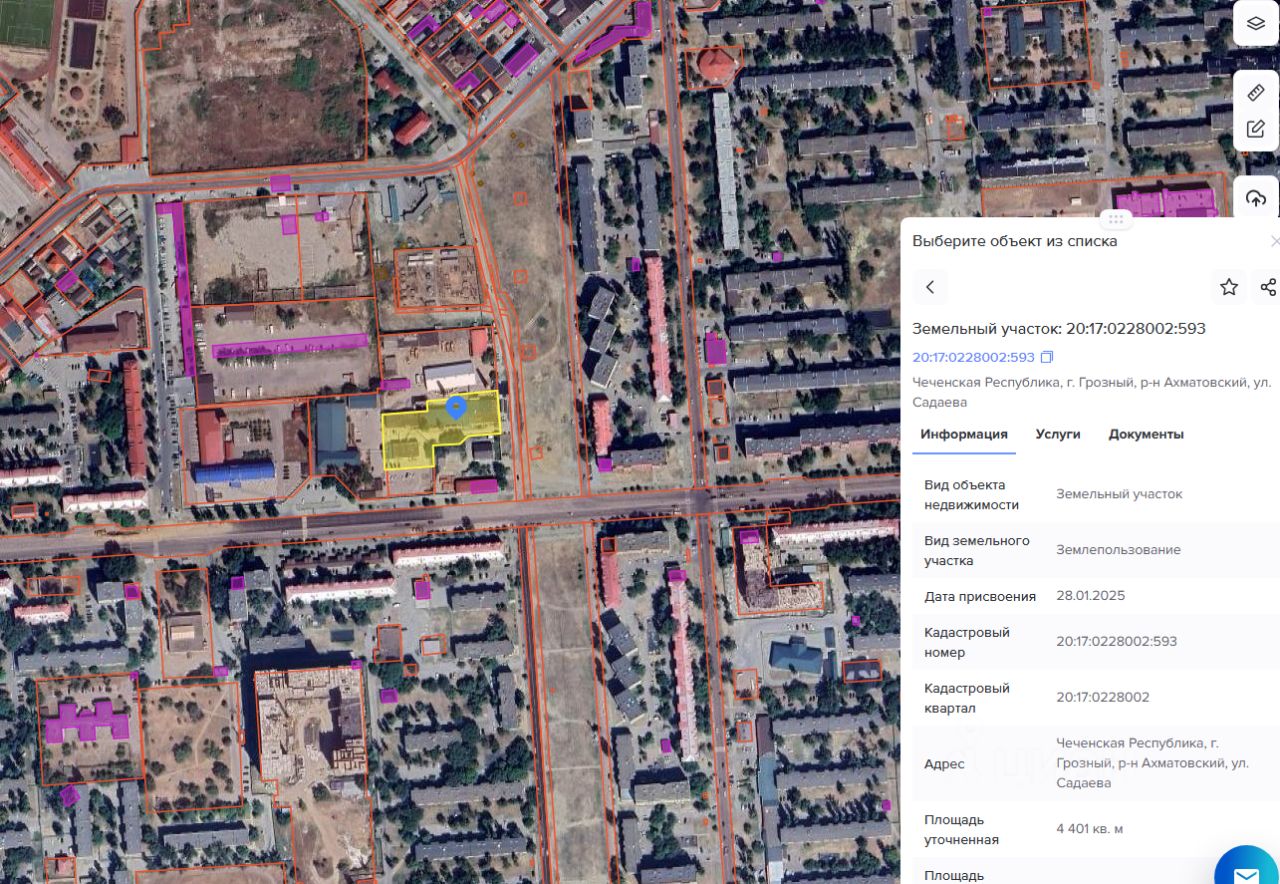Open the Документы tab
Image resolution: width=1280 pixels, height=884 pixels.
pos(1146,434)
